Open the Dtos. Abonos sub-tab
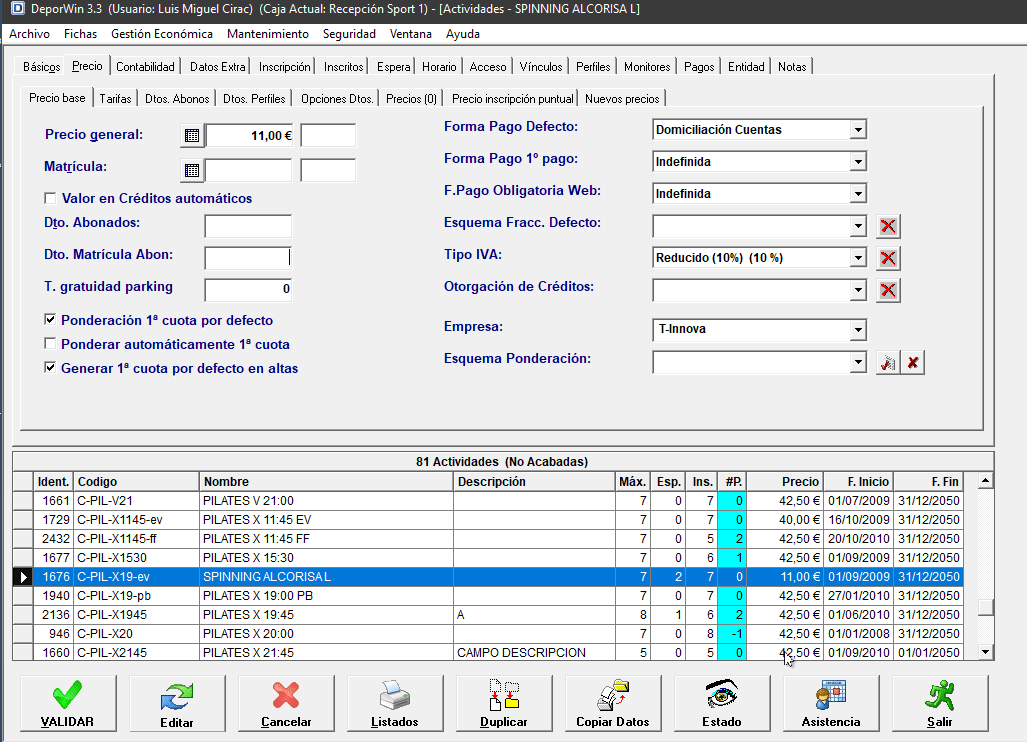 177,99
